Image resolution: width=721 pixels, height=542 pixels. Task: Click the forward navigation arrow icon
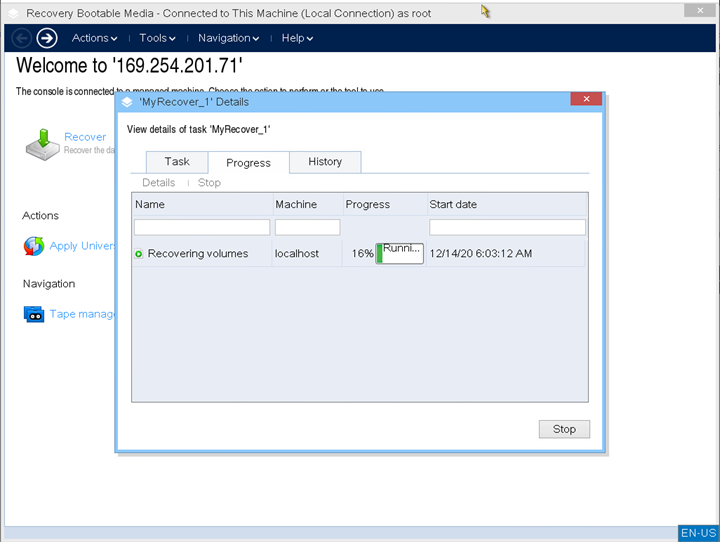[47, 38]
